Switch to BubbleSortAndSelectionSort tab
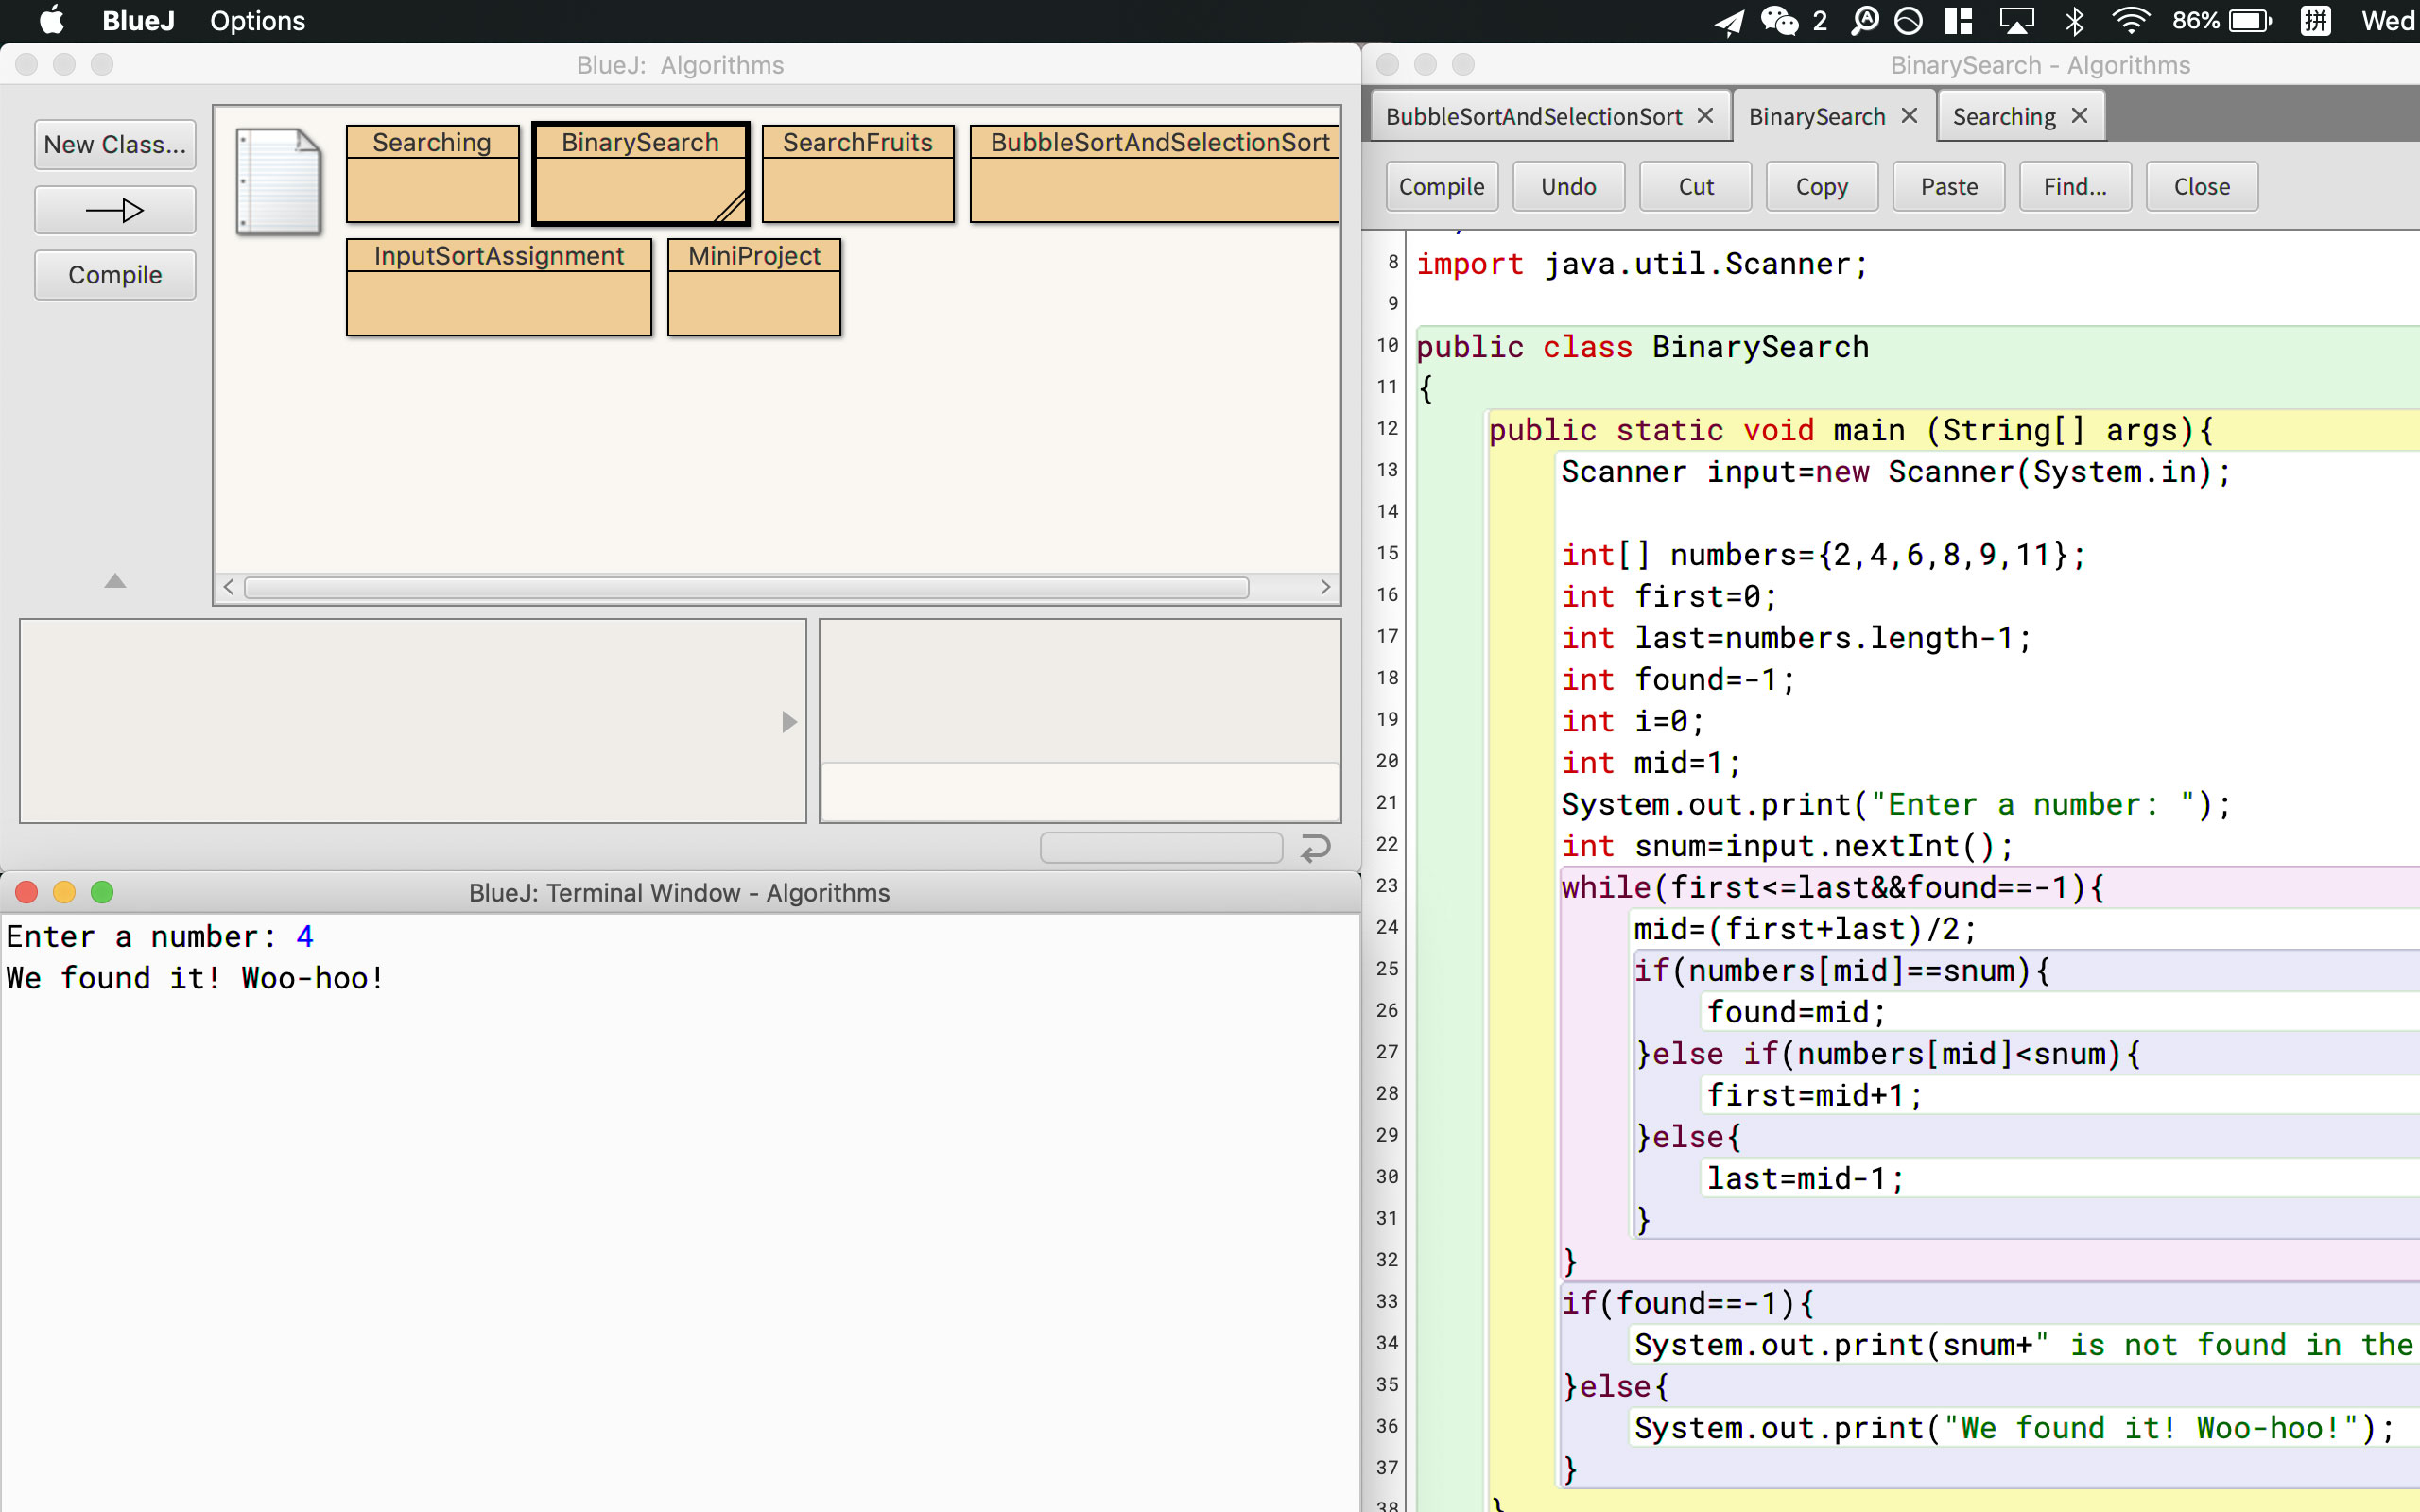 1533,116
